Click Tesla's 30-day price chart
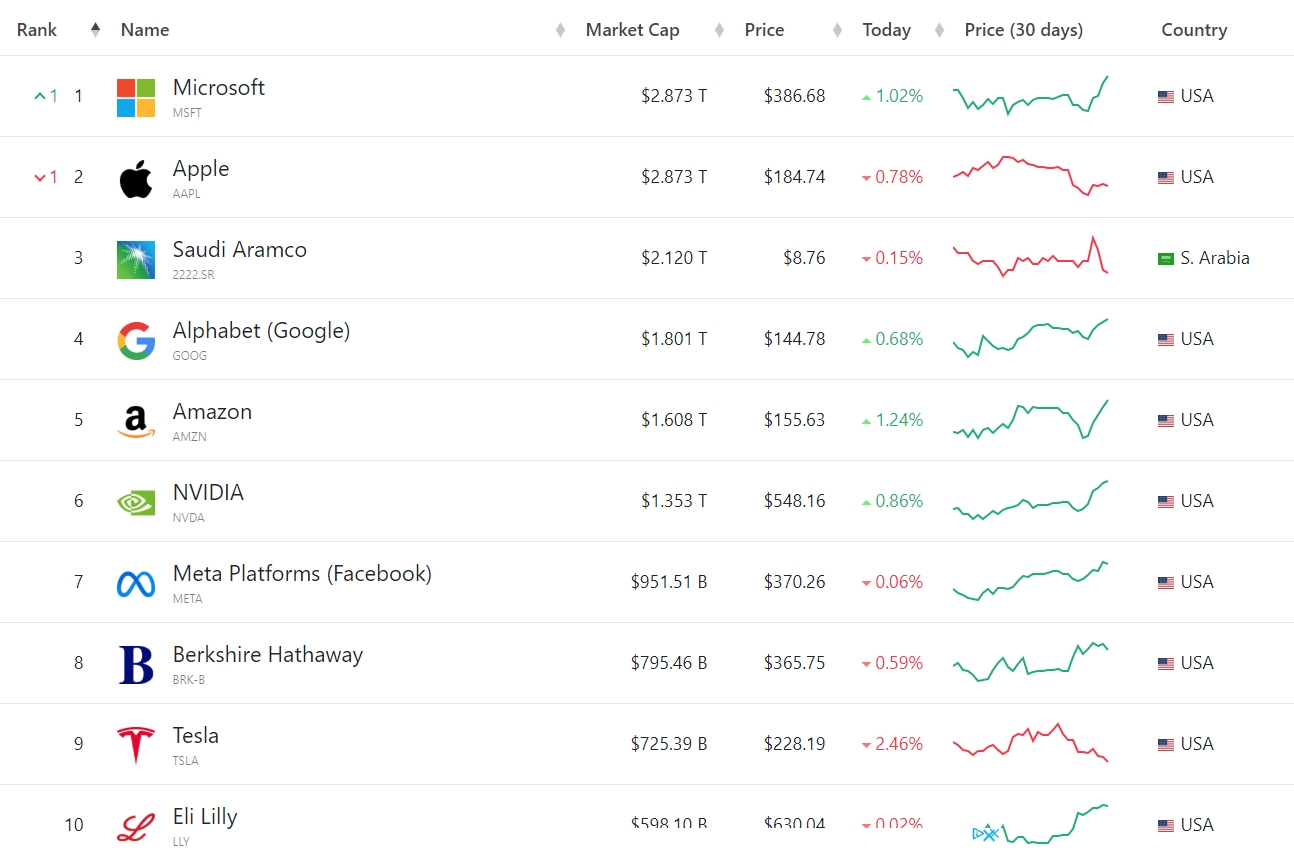 [1030, 744]
